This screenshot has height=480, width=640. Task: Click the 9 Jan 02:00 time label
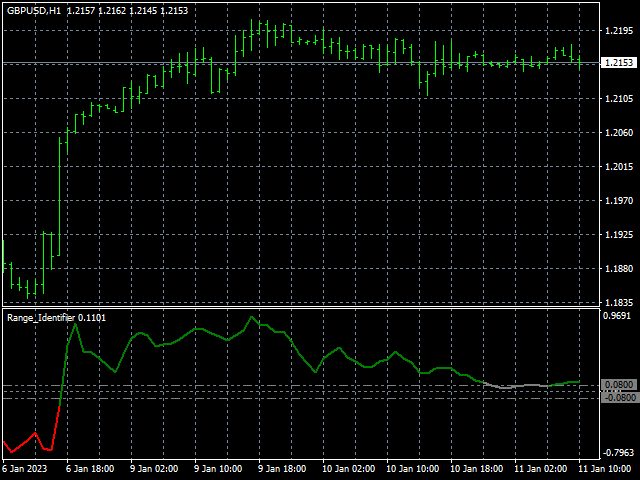pyautogui.click(x=154, y=468)
